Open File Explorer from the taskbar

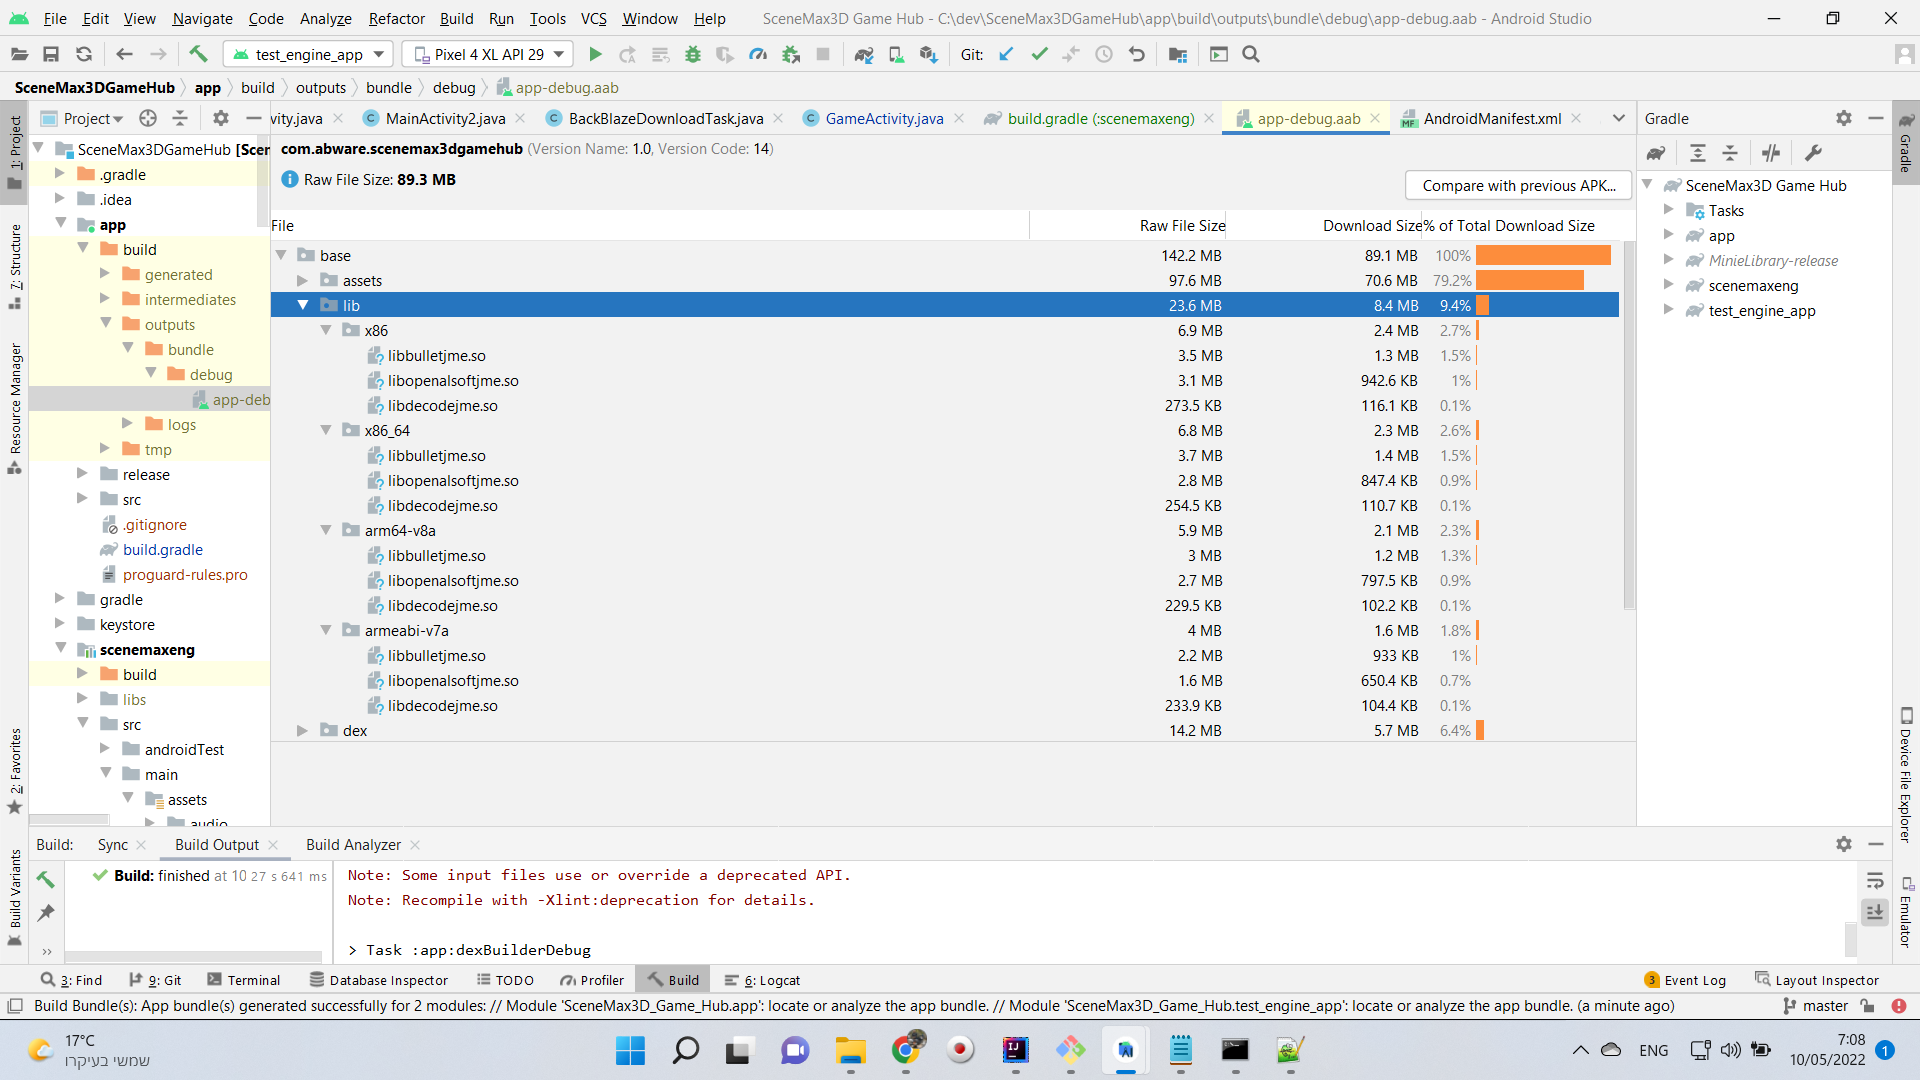click(851, 1050)
